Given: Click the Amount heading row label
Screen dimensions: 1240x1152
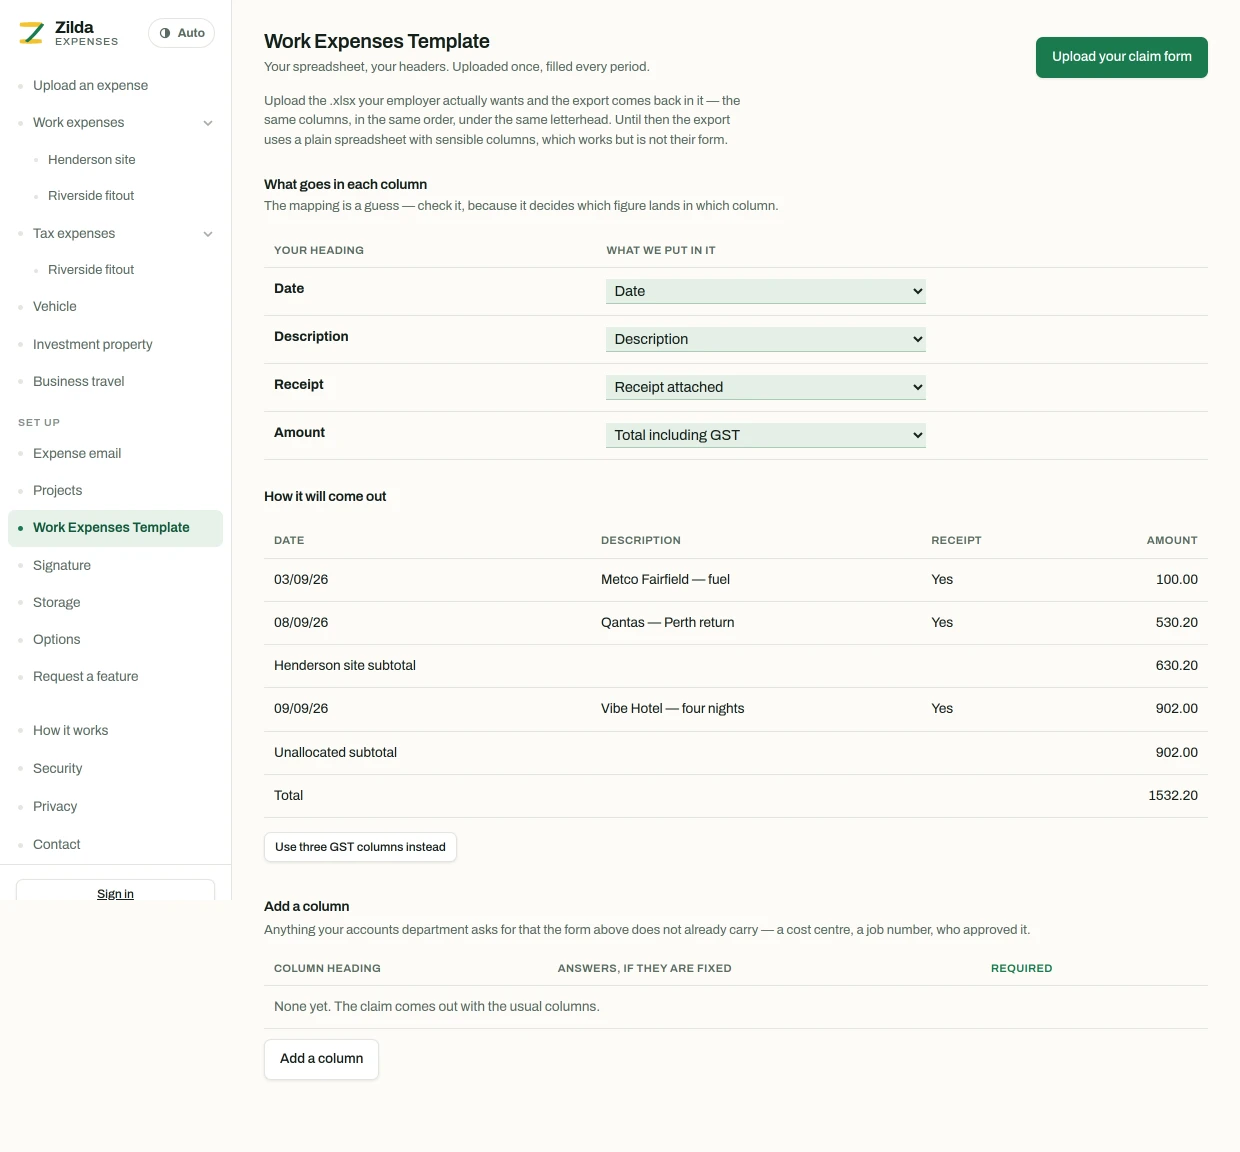Looking at the screenshot, I should (x=299, y=433).
